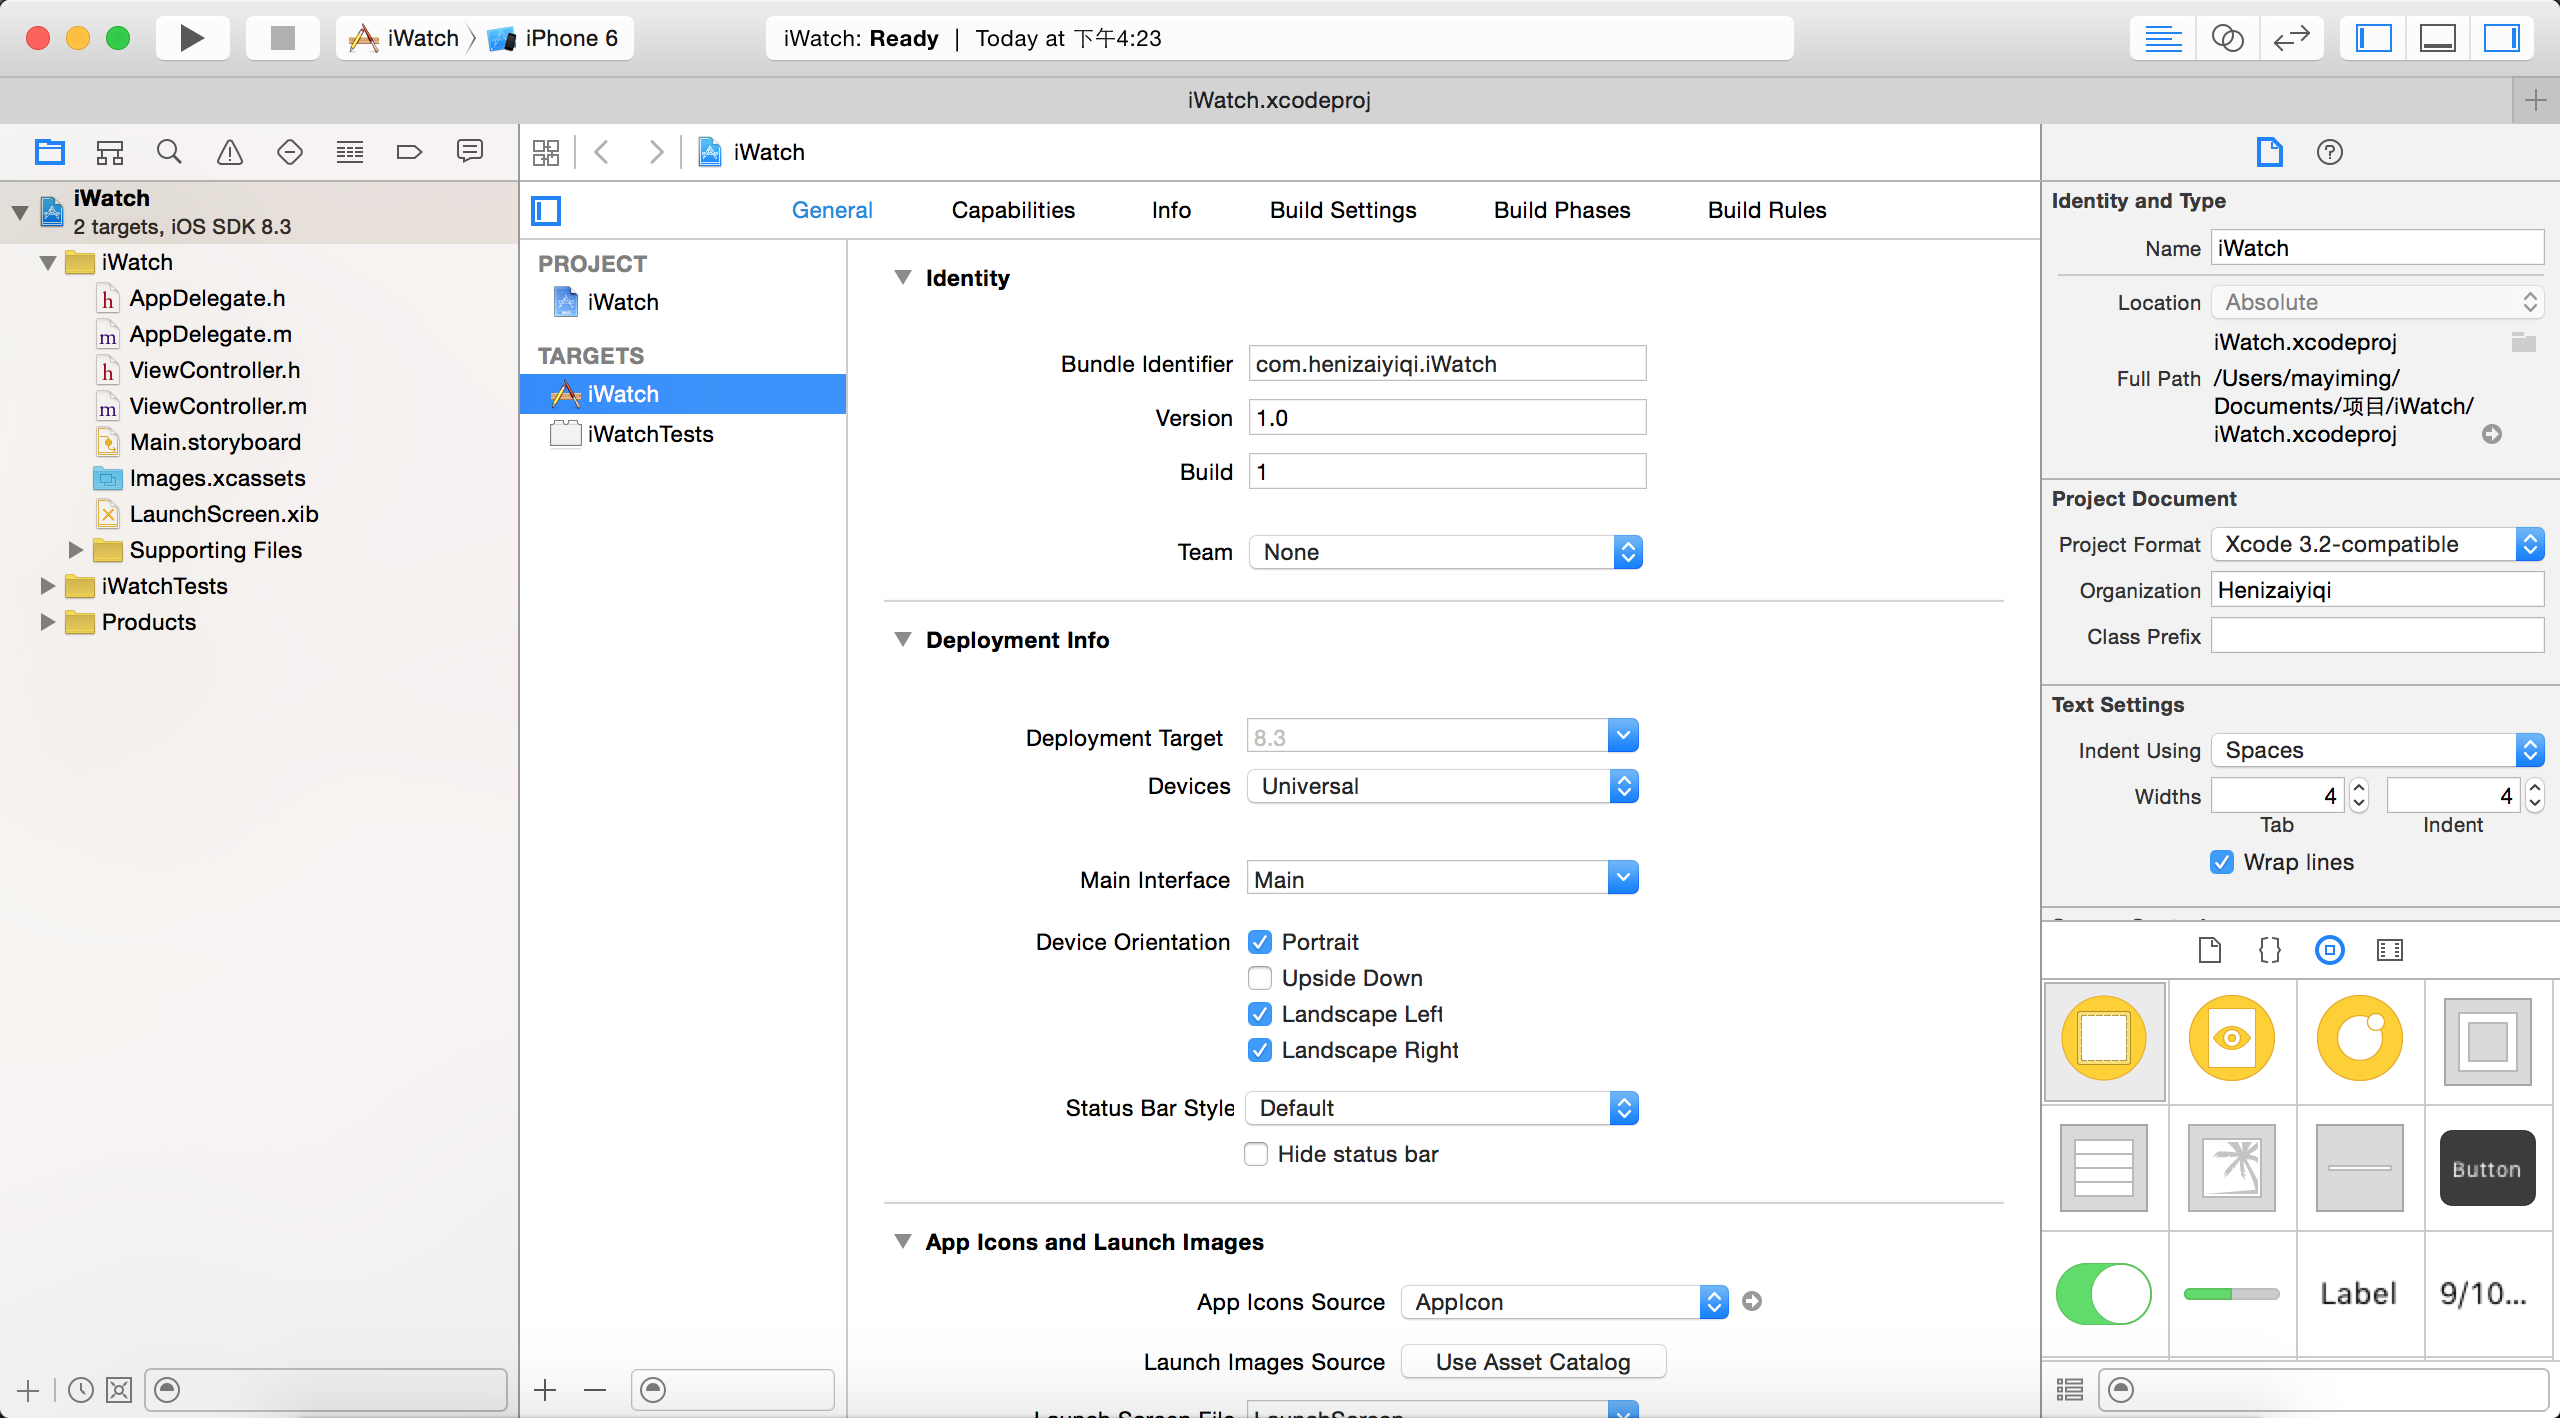
Task: Expand the Supporting Files folder
Action: point(75,550)
